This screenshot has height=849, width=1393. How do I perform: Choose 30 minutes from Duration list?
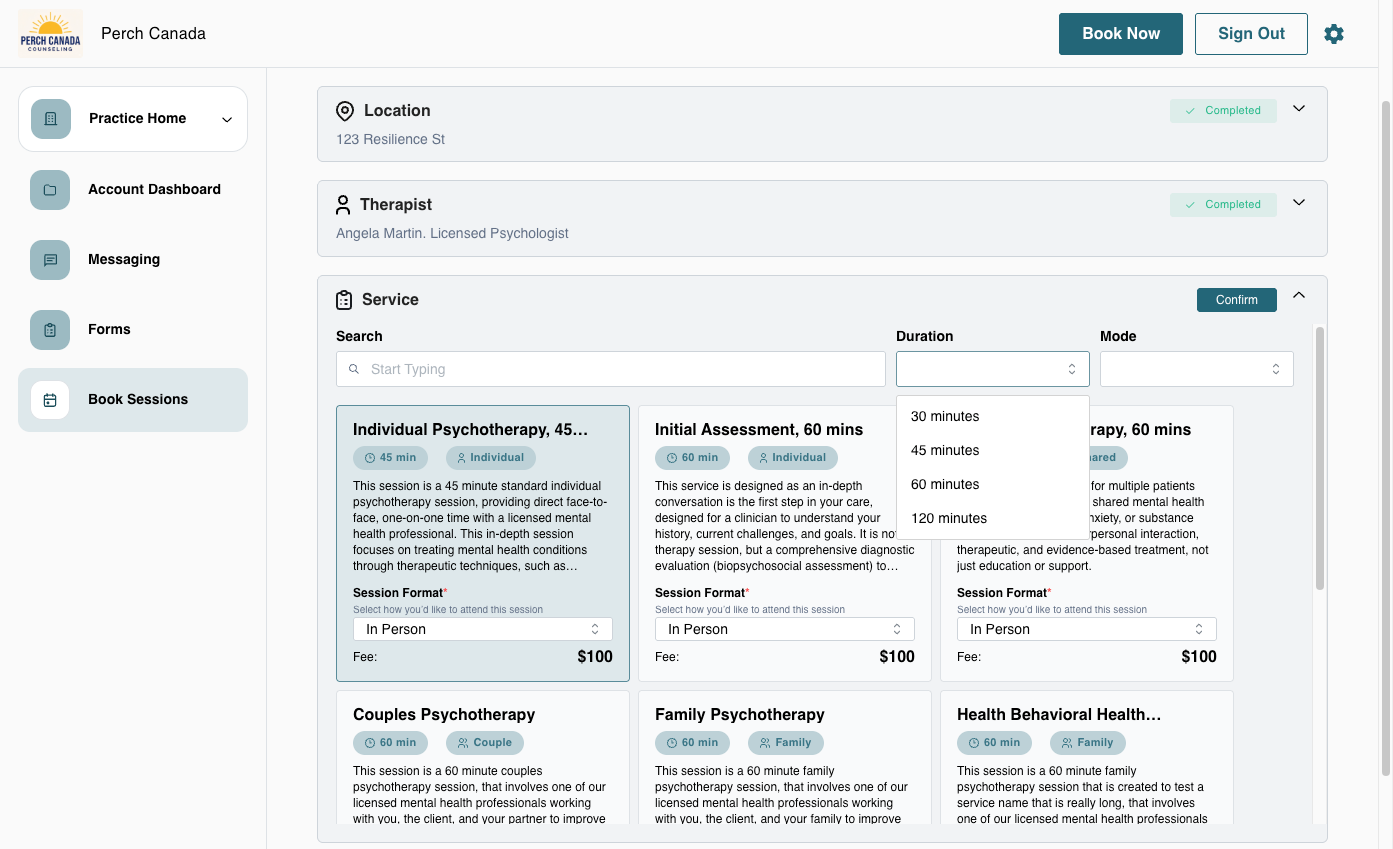point(993,417)
